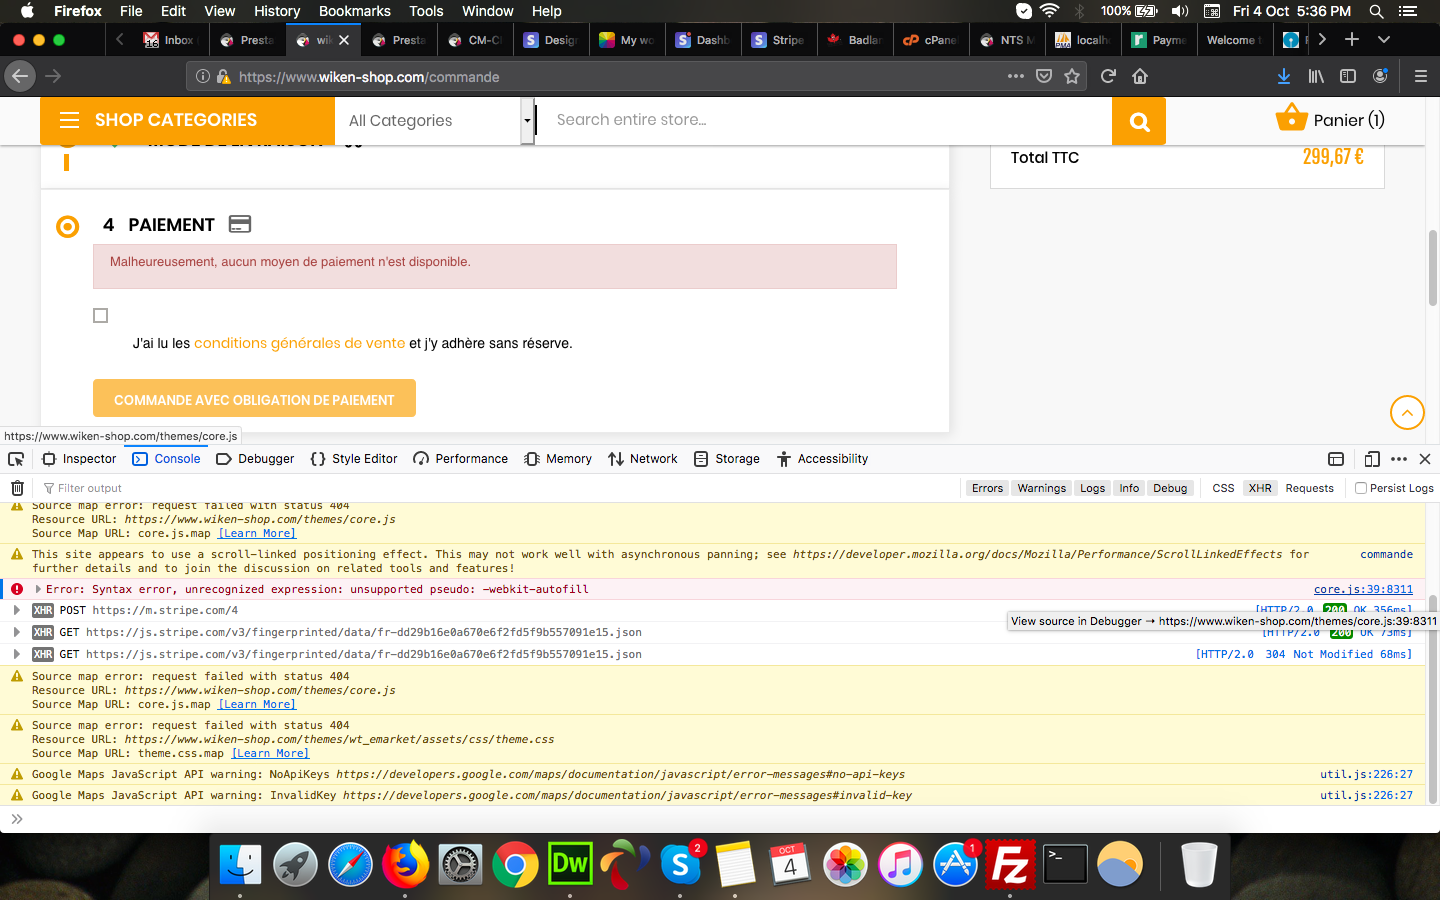Open the core.js:39:8311 source link
Image resolution: width=1440 pixels, height=900 pixels.
(1363, 589)
